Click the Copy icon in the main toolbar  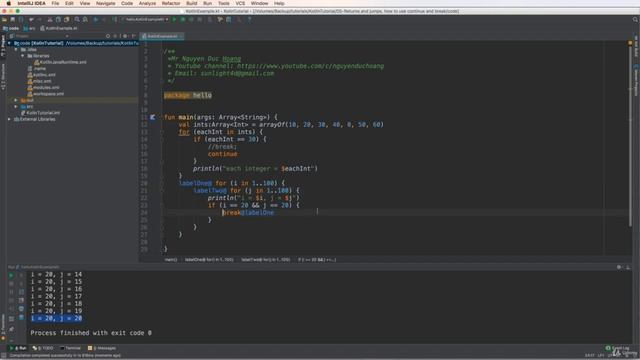(x=58, y=19)
